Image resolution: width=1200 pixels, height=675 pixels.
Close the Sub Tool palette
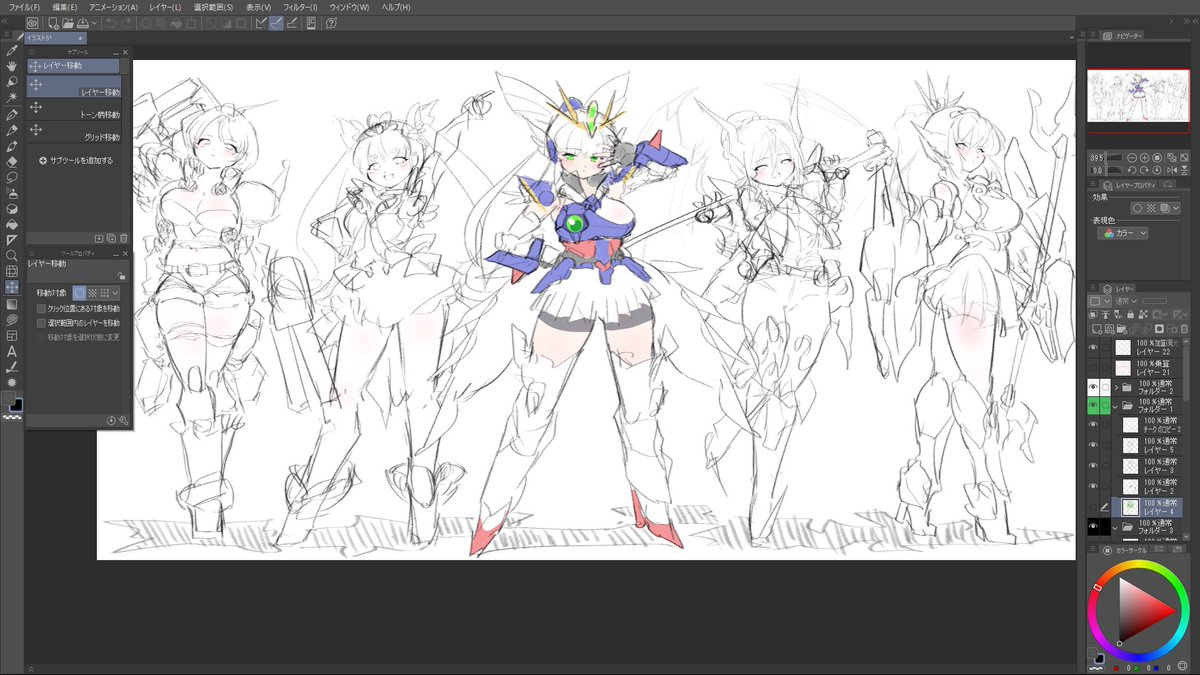tap(125, 52)
